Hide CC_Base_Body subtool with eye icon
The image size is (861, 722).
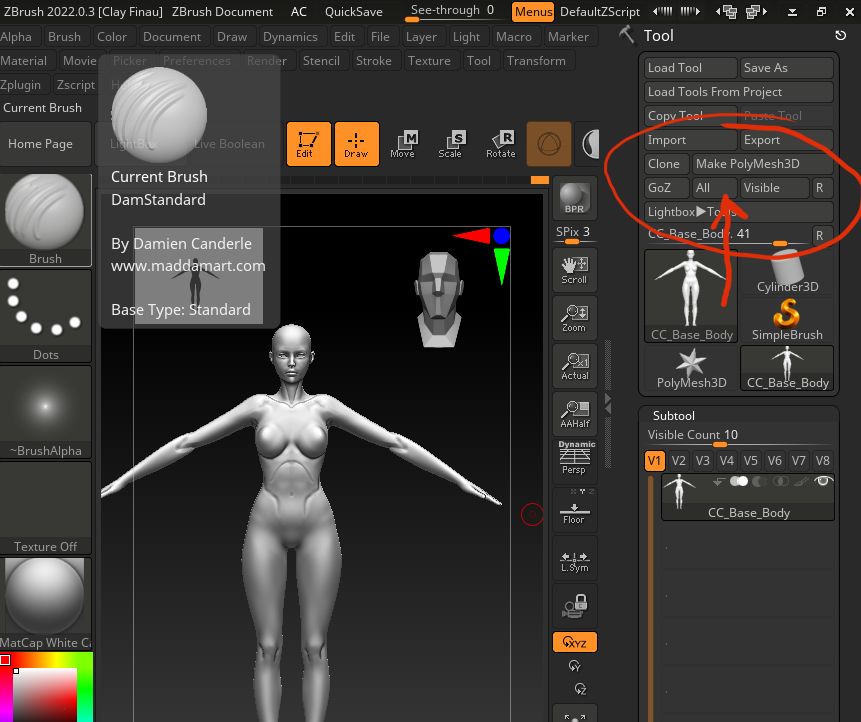tap(823, 482)
